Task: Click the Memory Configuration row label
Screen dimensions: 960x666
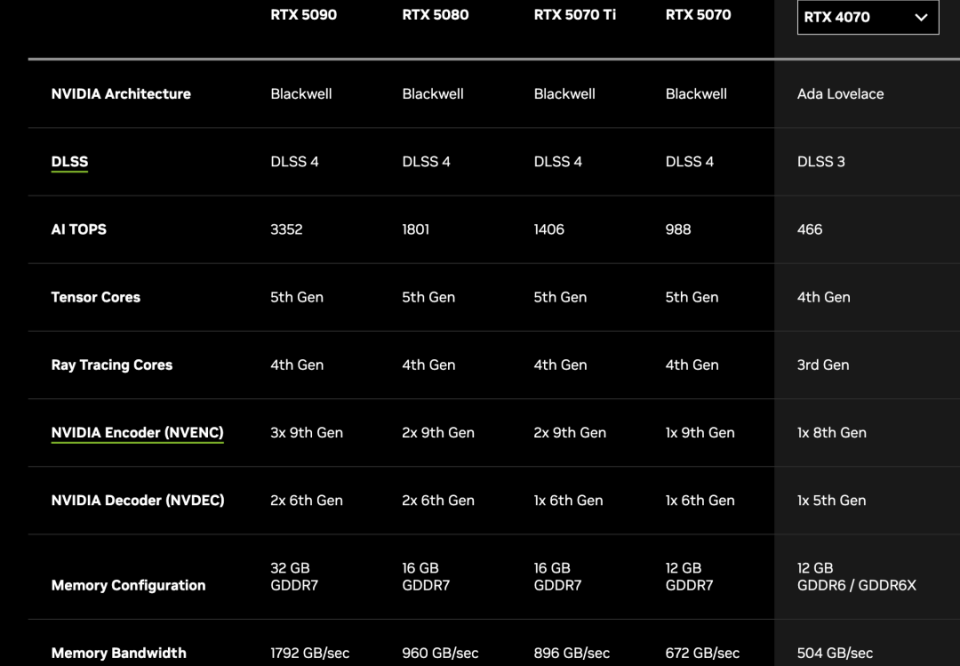Action: tap(128, 585)
